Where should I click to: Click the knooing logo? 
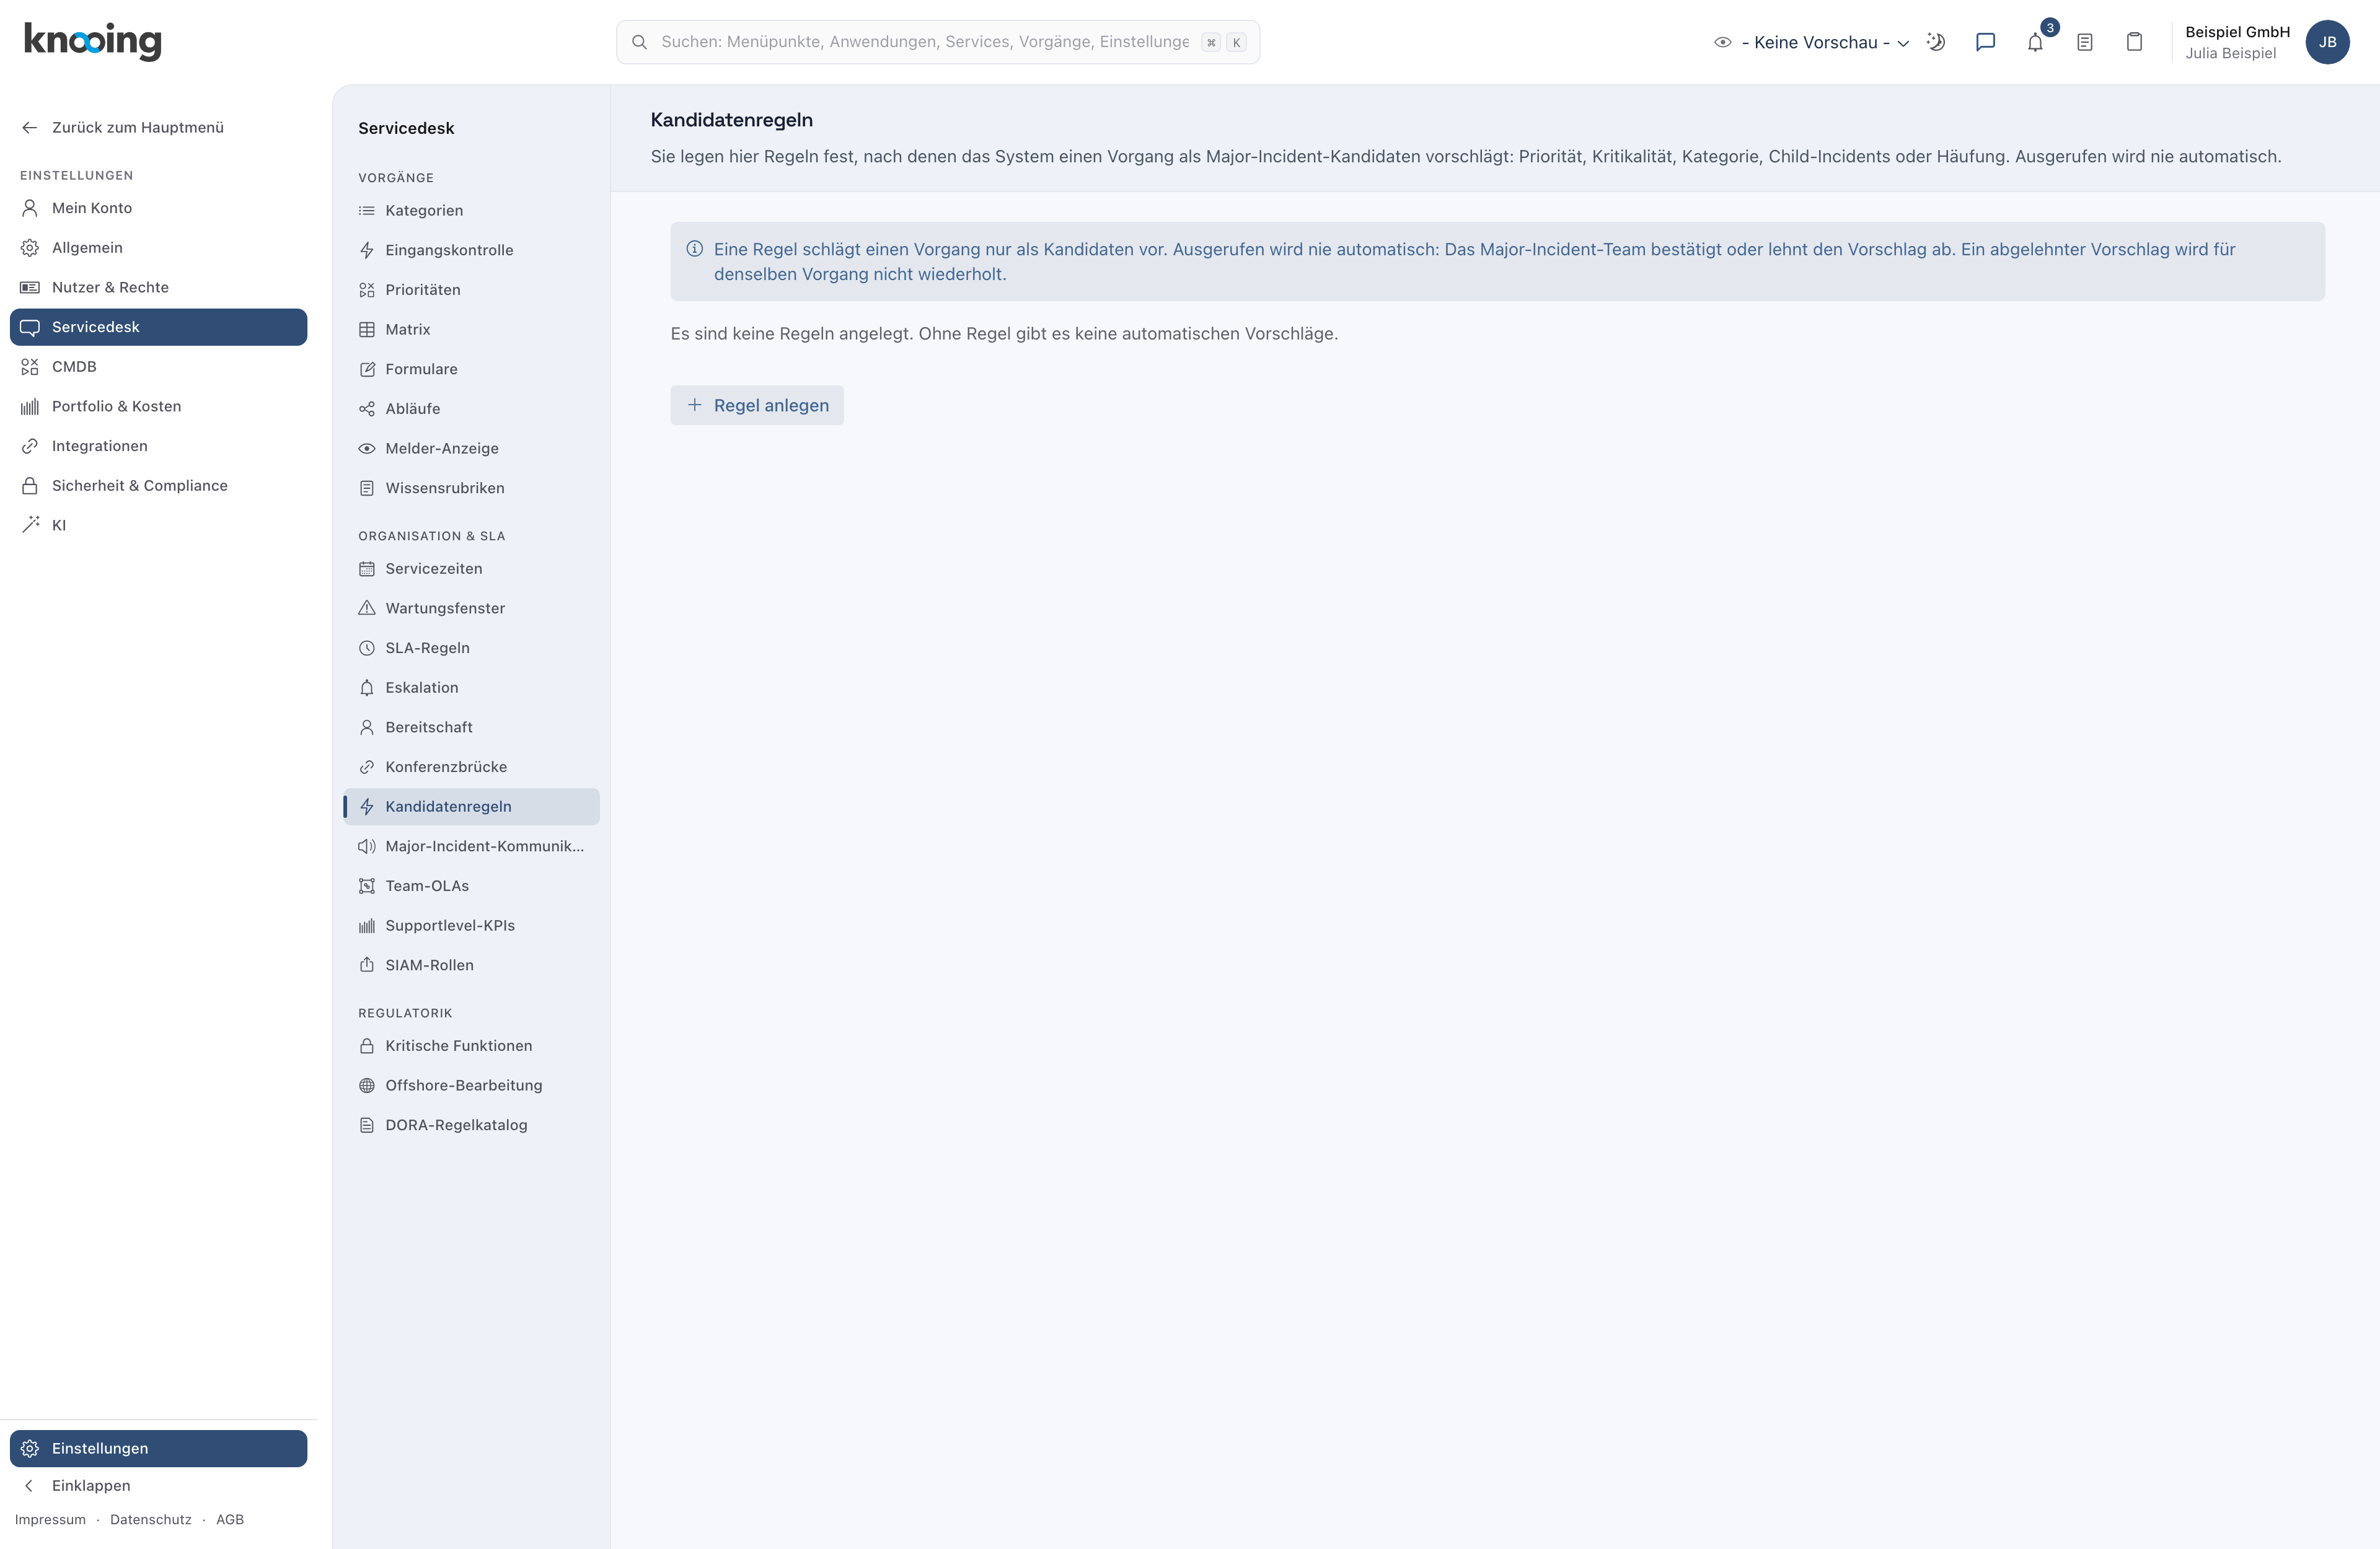92,41
